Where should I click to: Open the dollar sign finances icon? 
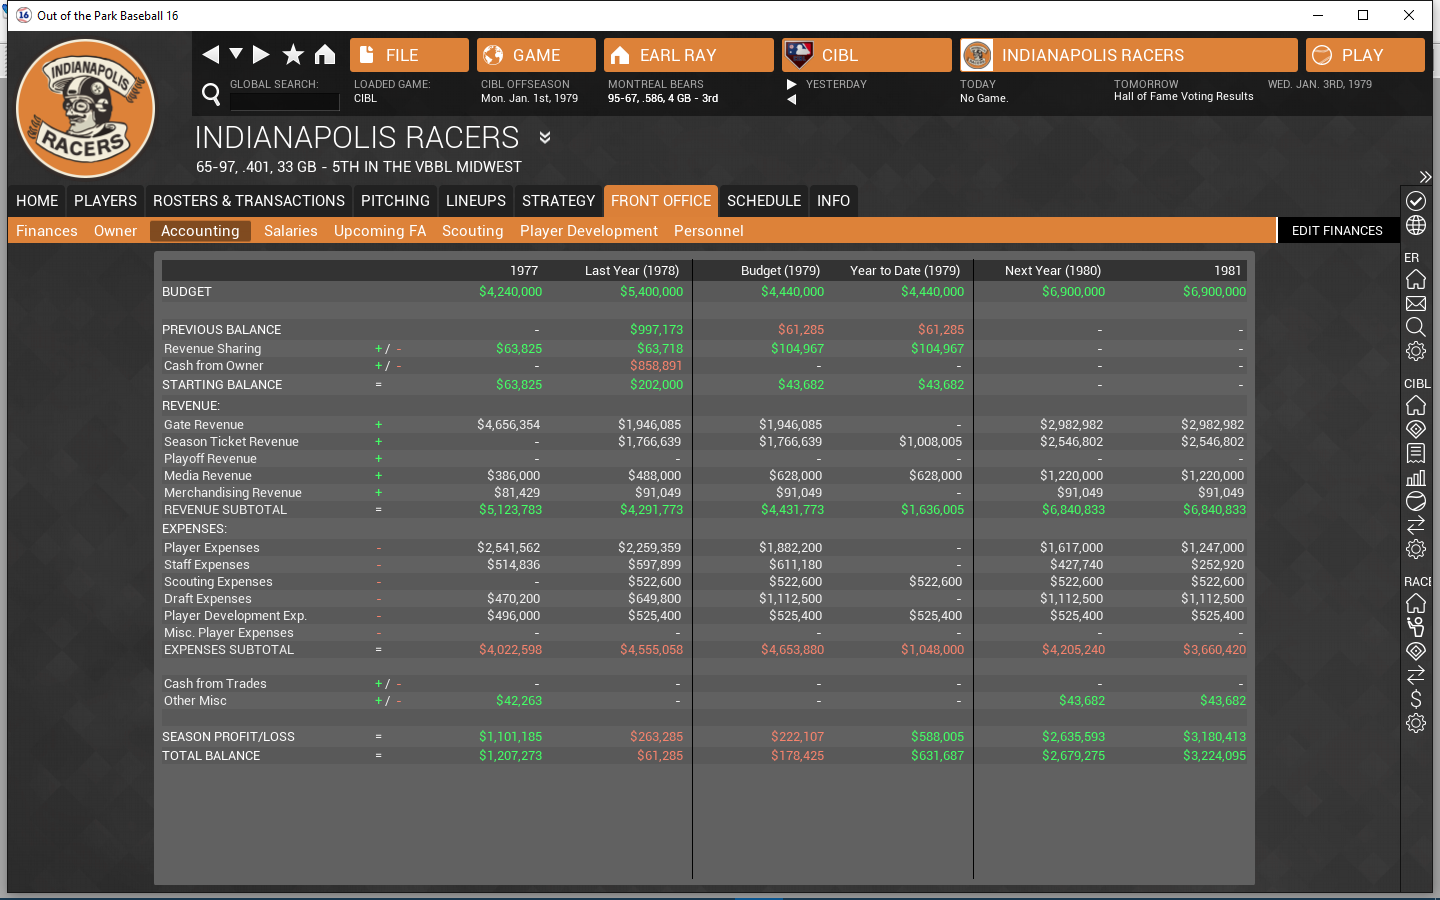(x=1416, y=699)
